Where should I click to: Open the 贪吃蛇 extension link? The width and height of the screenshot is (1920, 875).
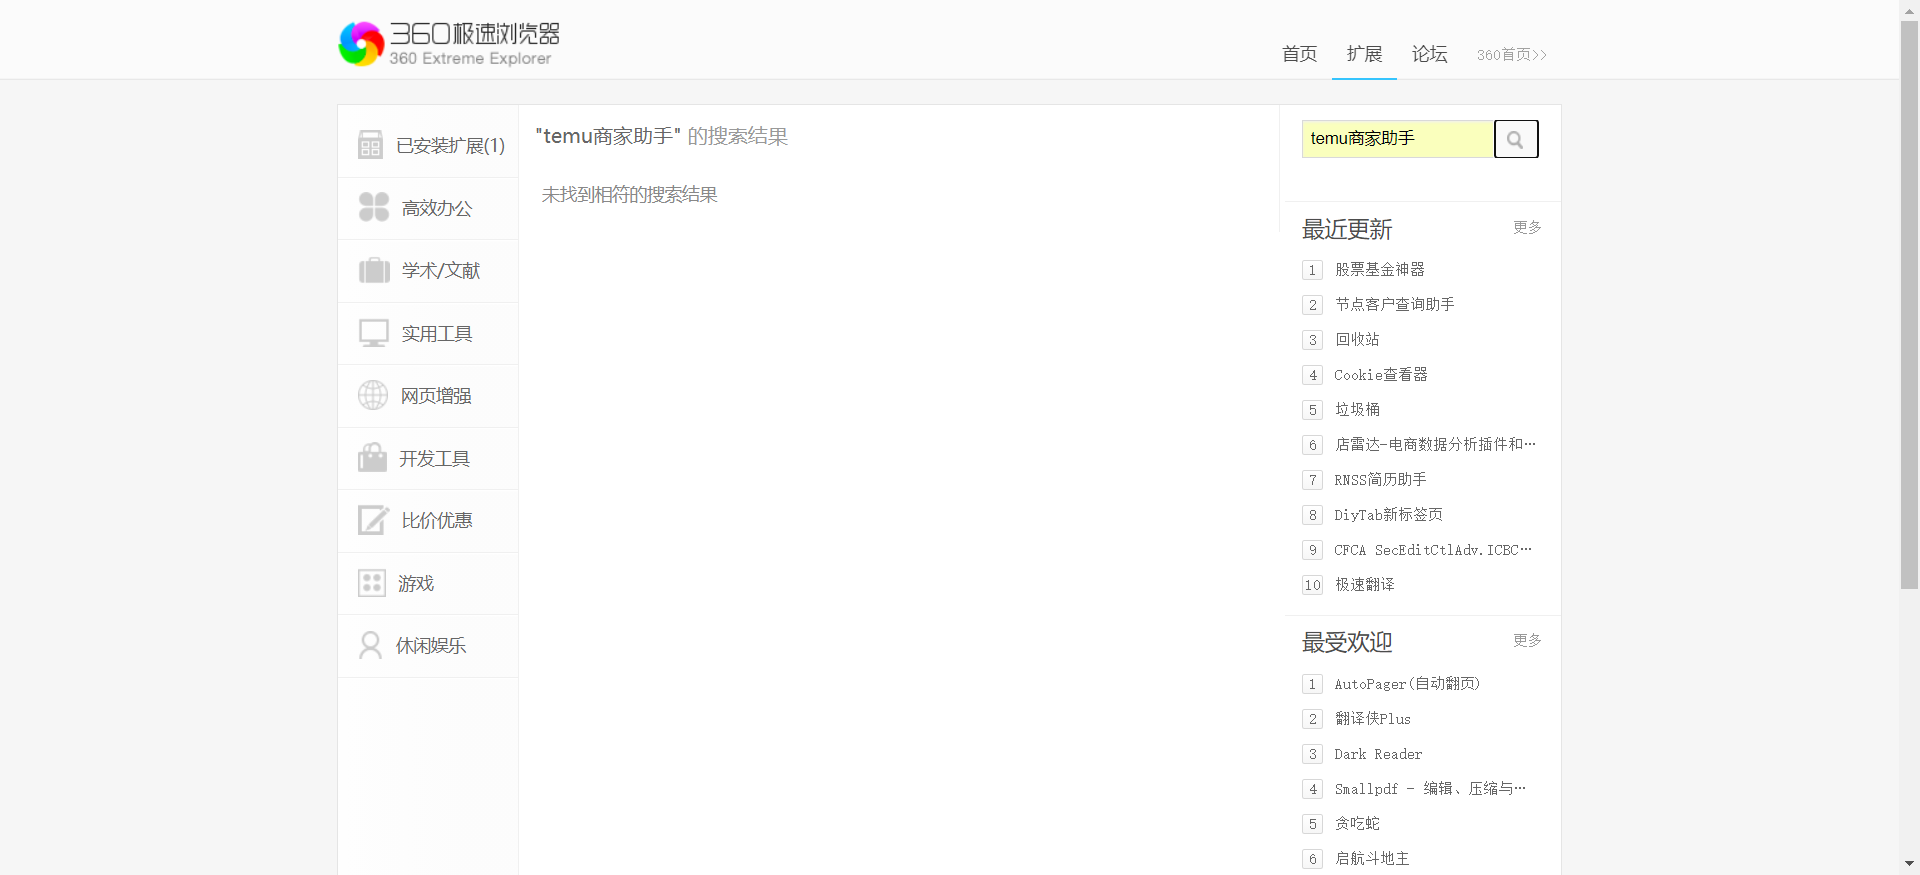pyautogui.click(x=1357, y=824)
